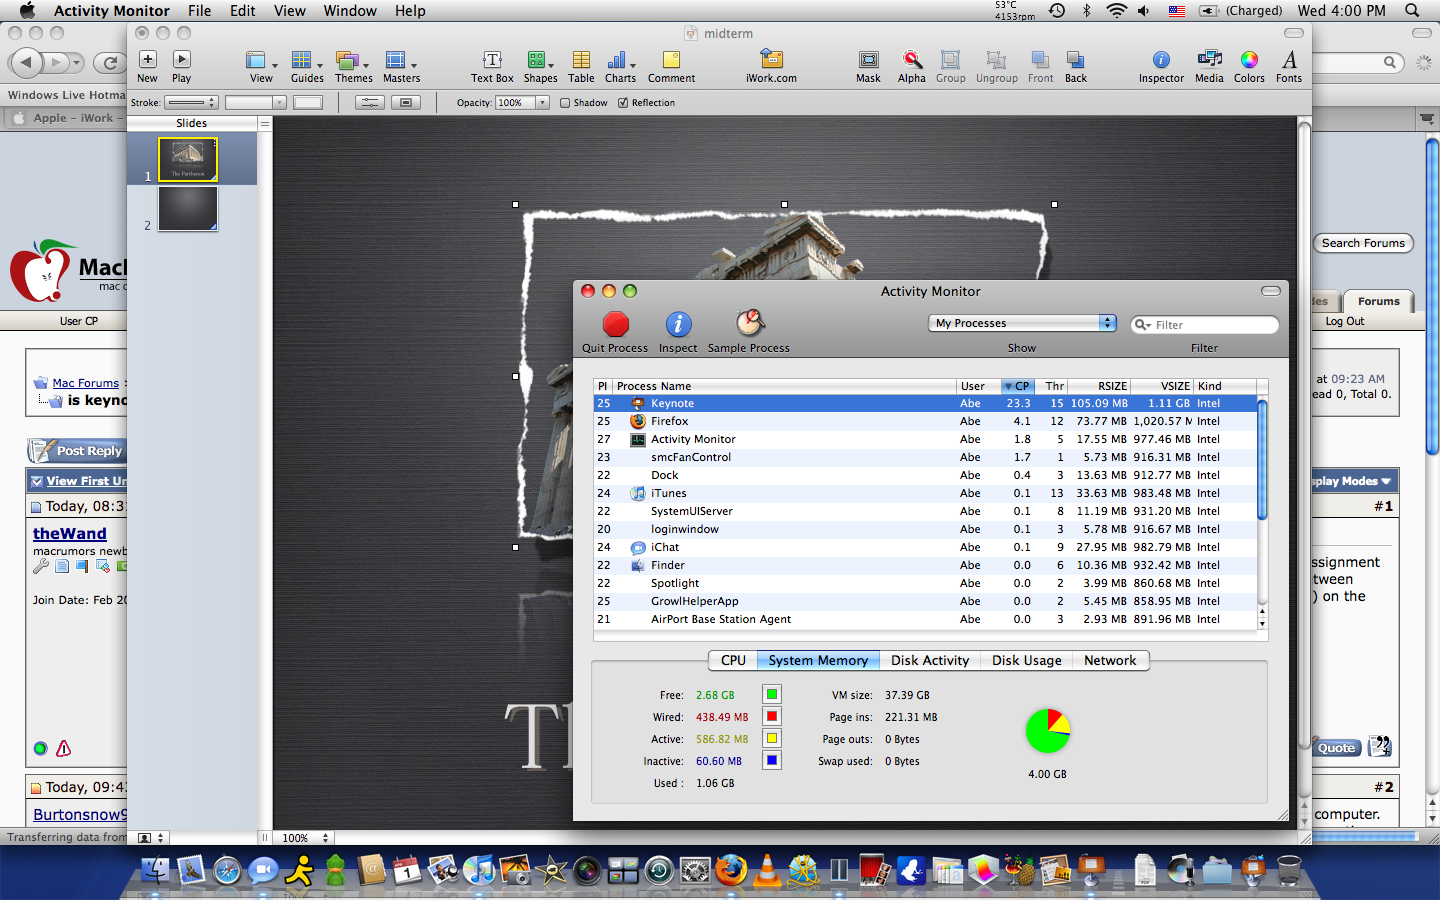Select the smcFanControl process row
This screenshot has height=900, width=1440.
[x=925, y=457]
